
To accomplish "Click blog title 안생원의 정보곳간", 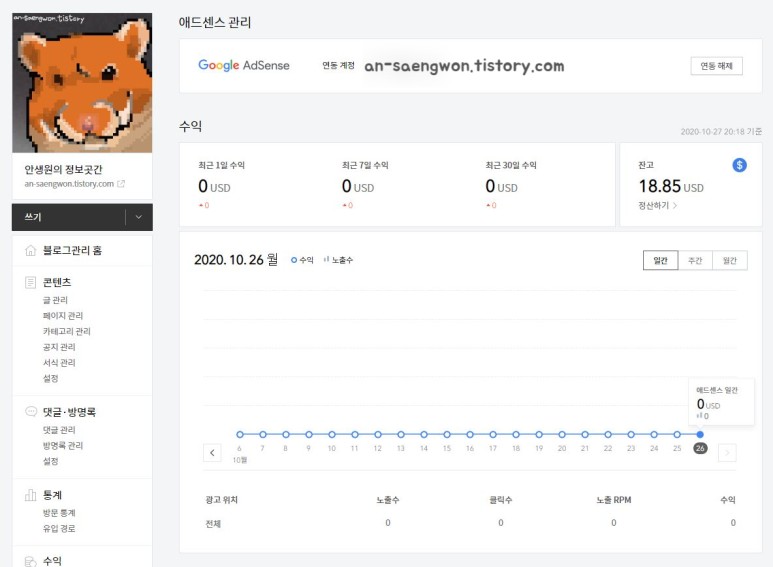I will click(63, 170).
